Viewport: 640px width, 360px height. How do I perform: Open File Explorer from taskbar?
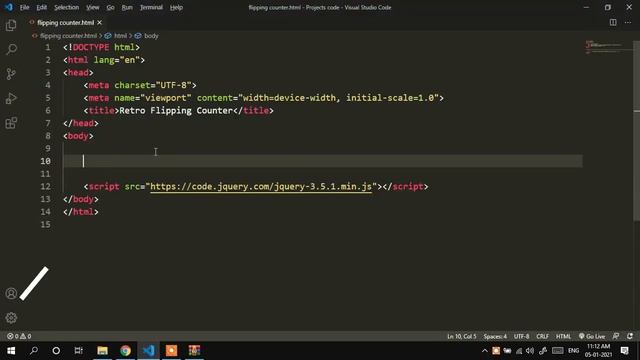click(102, 351)
